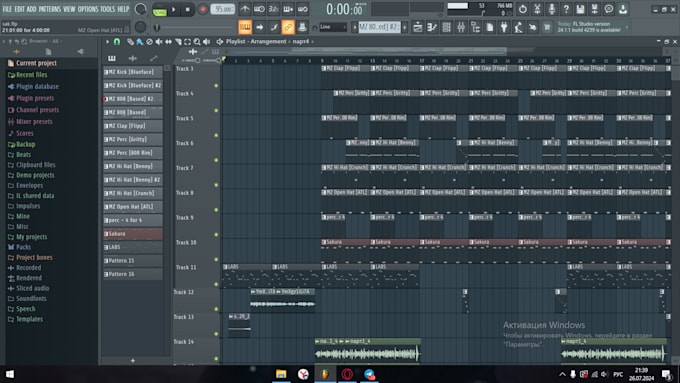Select the Sakura pattern in picker
This screenshot has height=383, width=680.
point(133,234)
